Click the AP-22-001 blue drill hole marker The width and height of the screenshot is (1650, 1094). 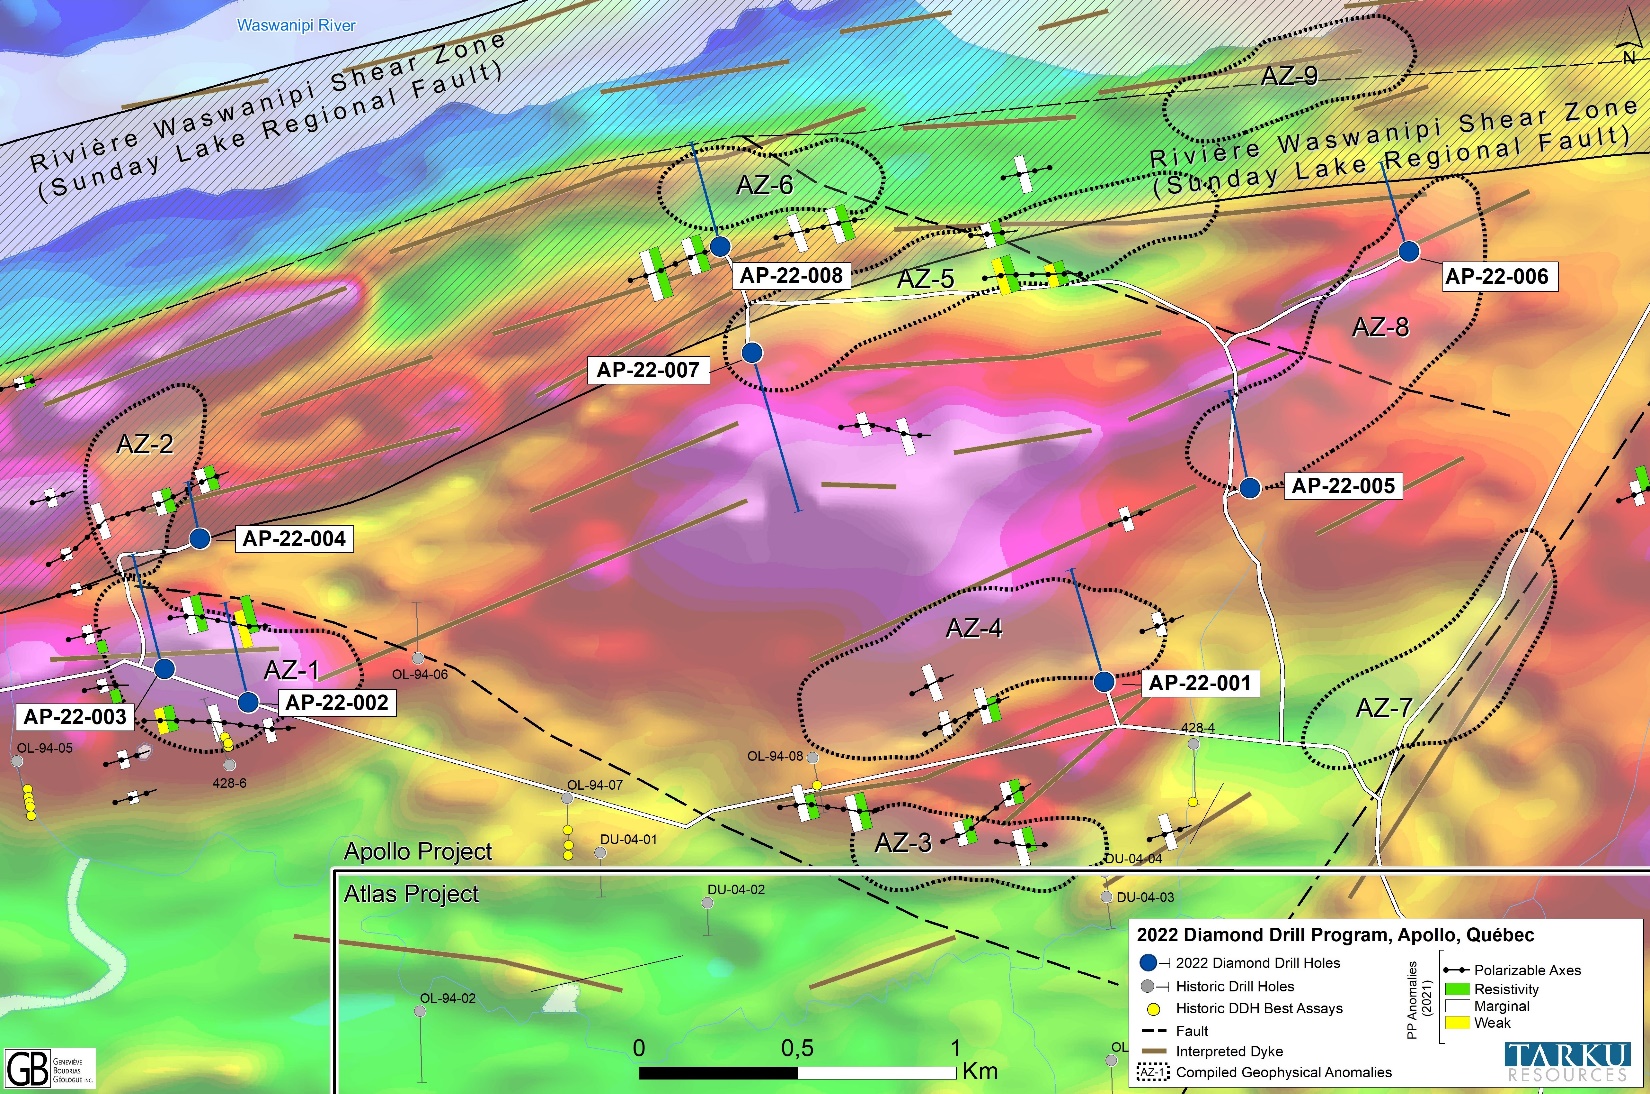point(1103,682)
